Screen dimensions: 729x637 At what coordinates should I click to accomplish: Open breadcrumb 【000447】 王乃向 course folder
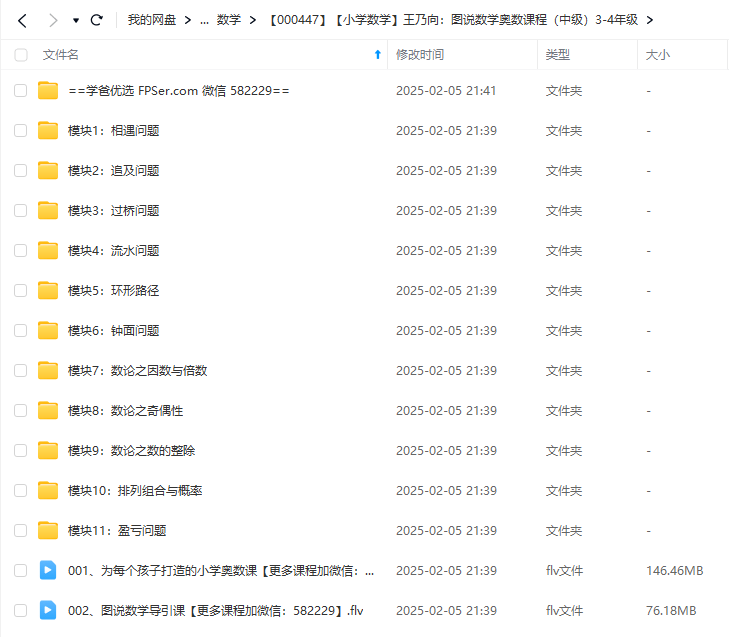(x=454, y=20)
